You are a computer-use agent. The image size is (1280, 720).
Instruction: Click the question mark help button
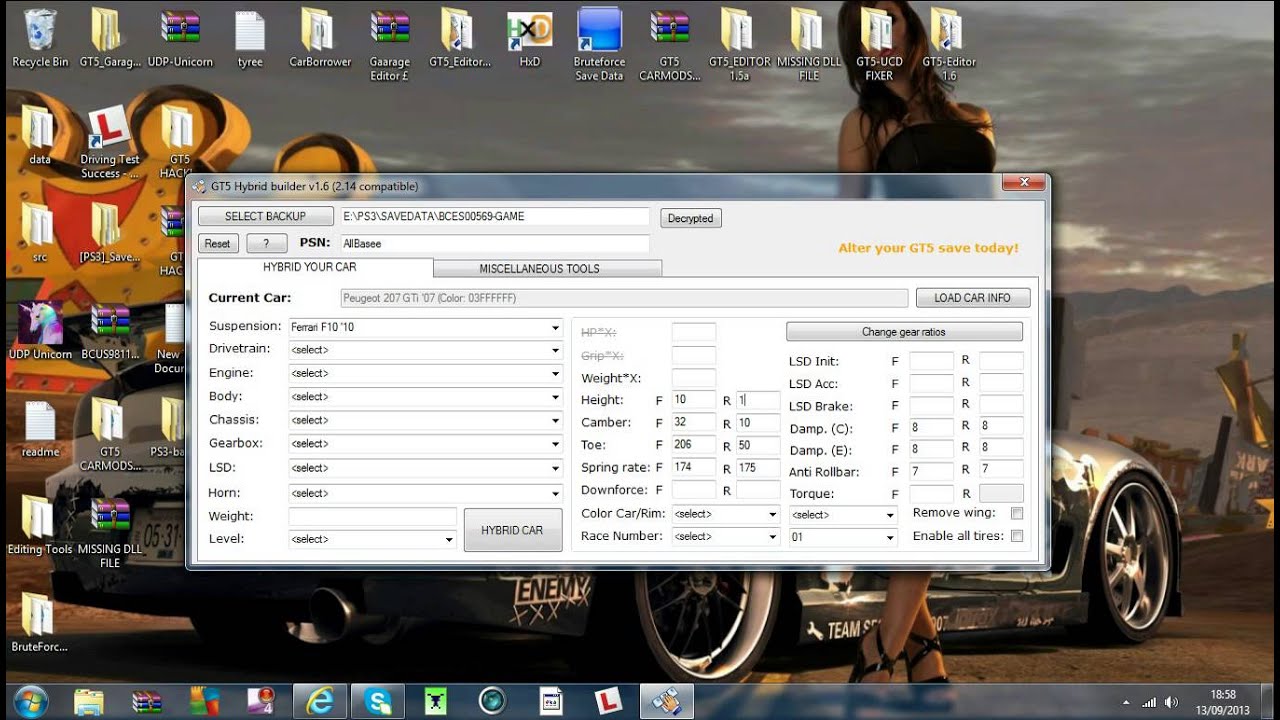(265, 243)
